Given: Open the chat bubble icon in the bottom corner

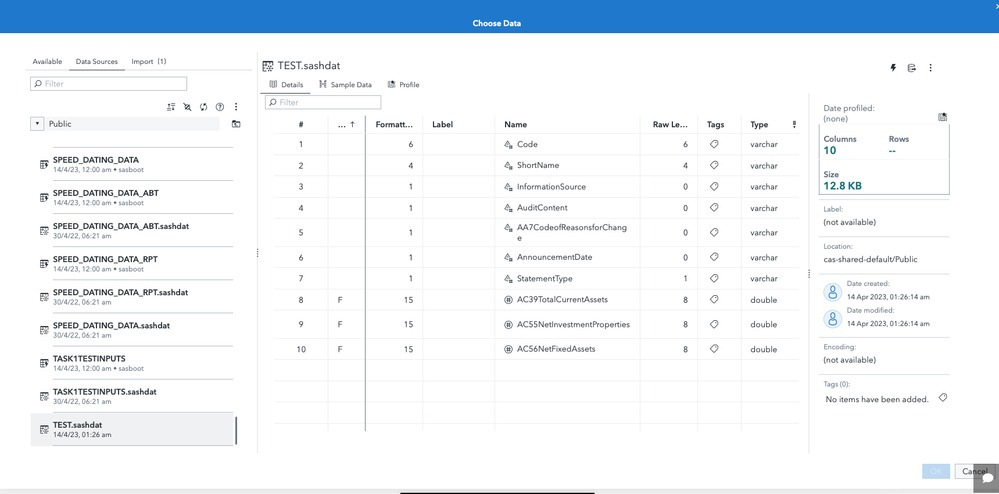Looking at the screenshot, I should coord(987,477).
